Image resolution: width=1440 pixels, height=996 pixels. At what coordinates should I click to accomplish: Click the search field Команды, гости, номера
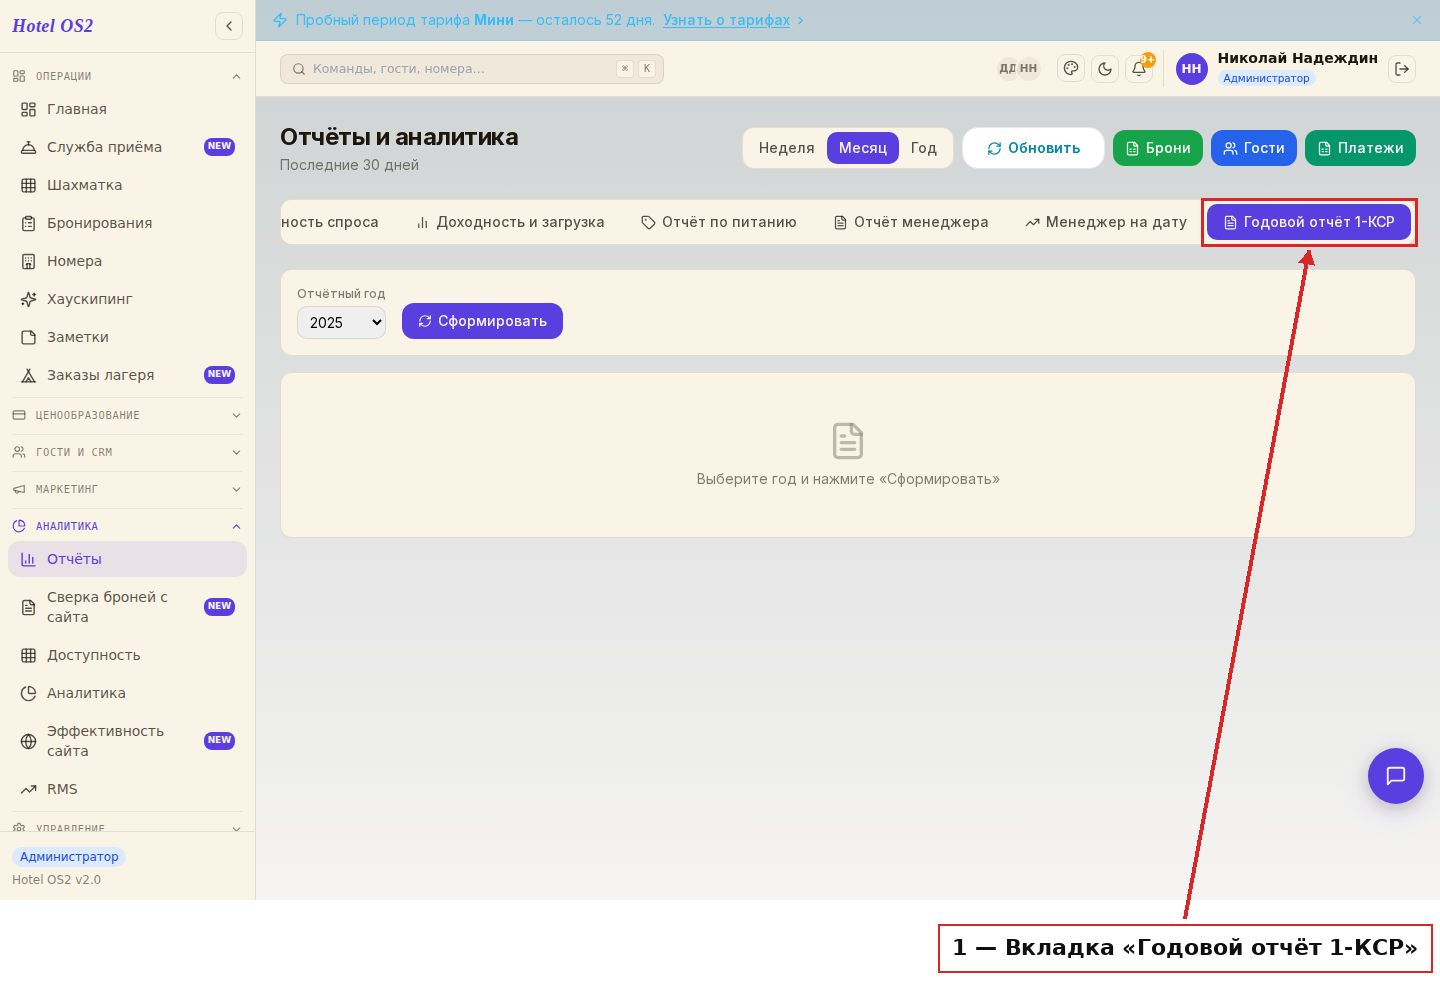pyautogui.click(x=472, y=69)
